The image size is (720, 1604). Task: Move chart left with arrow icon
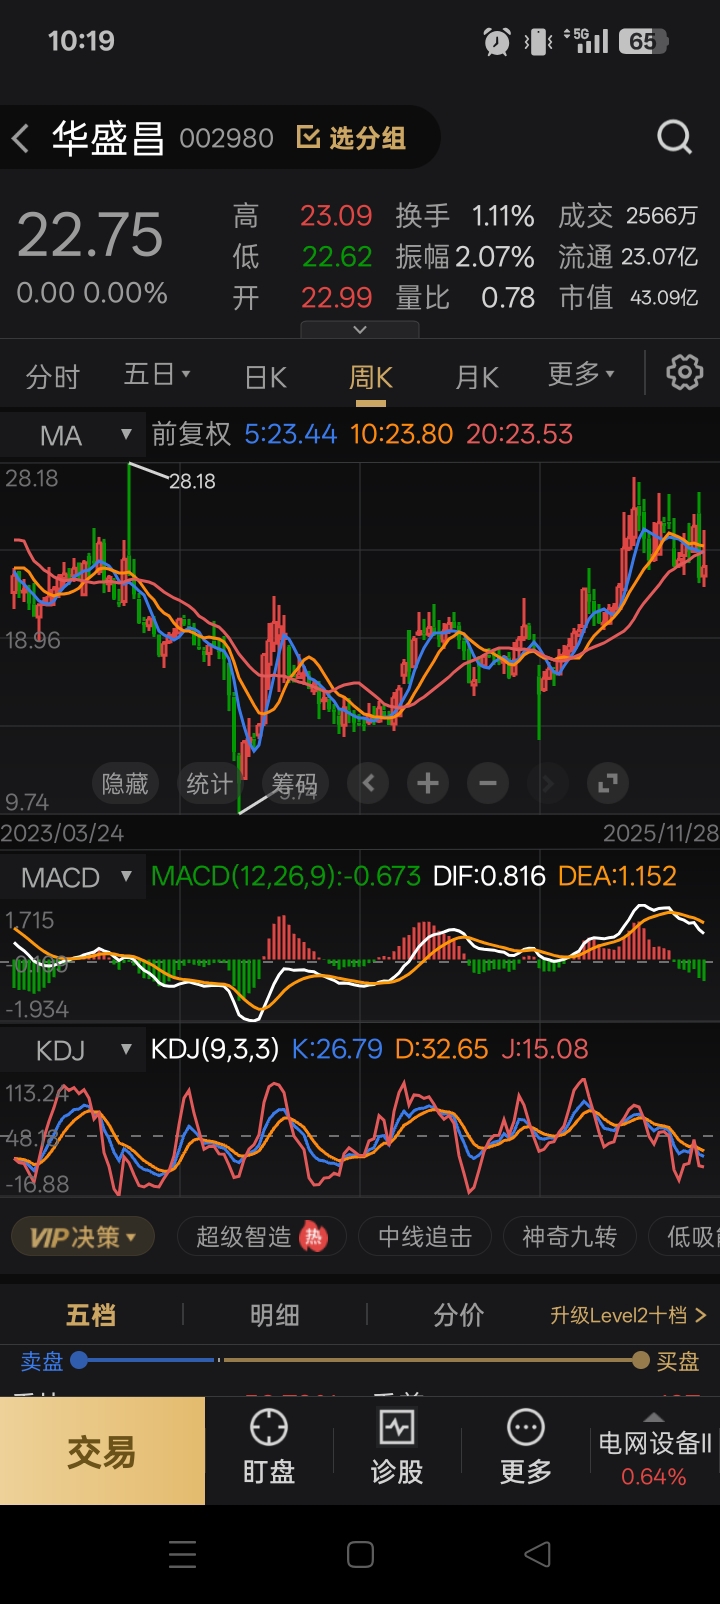coord(368,783)
